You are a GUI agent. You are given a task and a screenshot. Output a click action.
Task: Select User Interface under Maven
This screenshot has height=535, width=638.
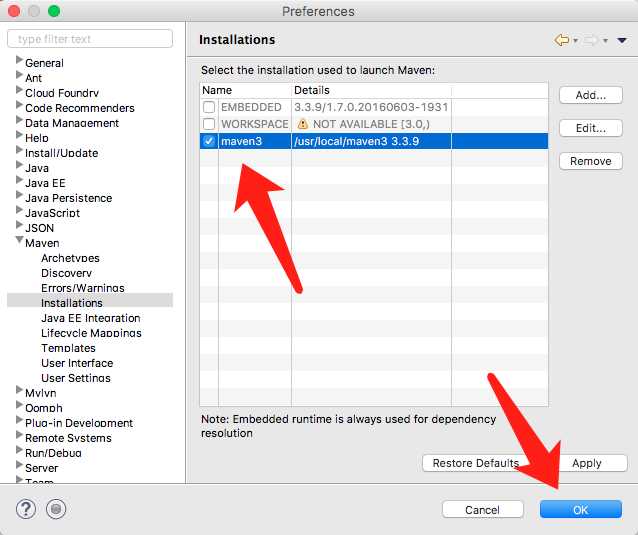click(x=77, y=363)
